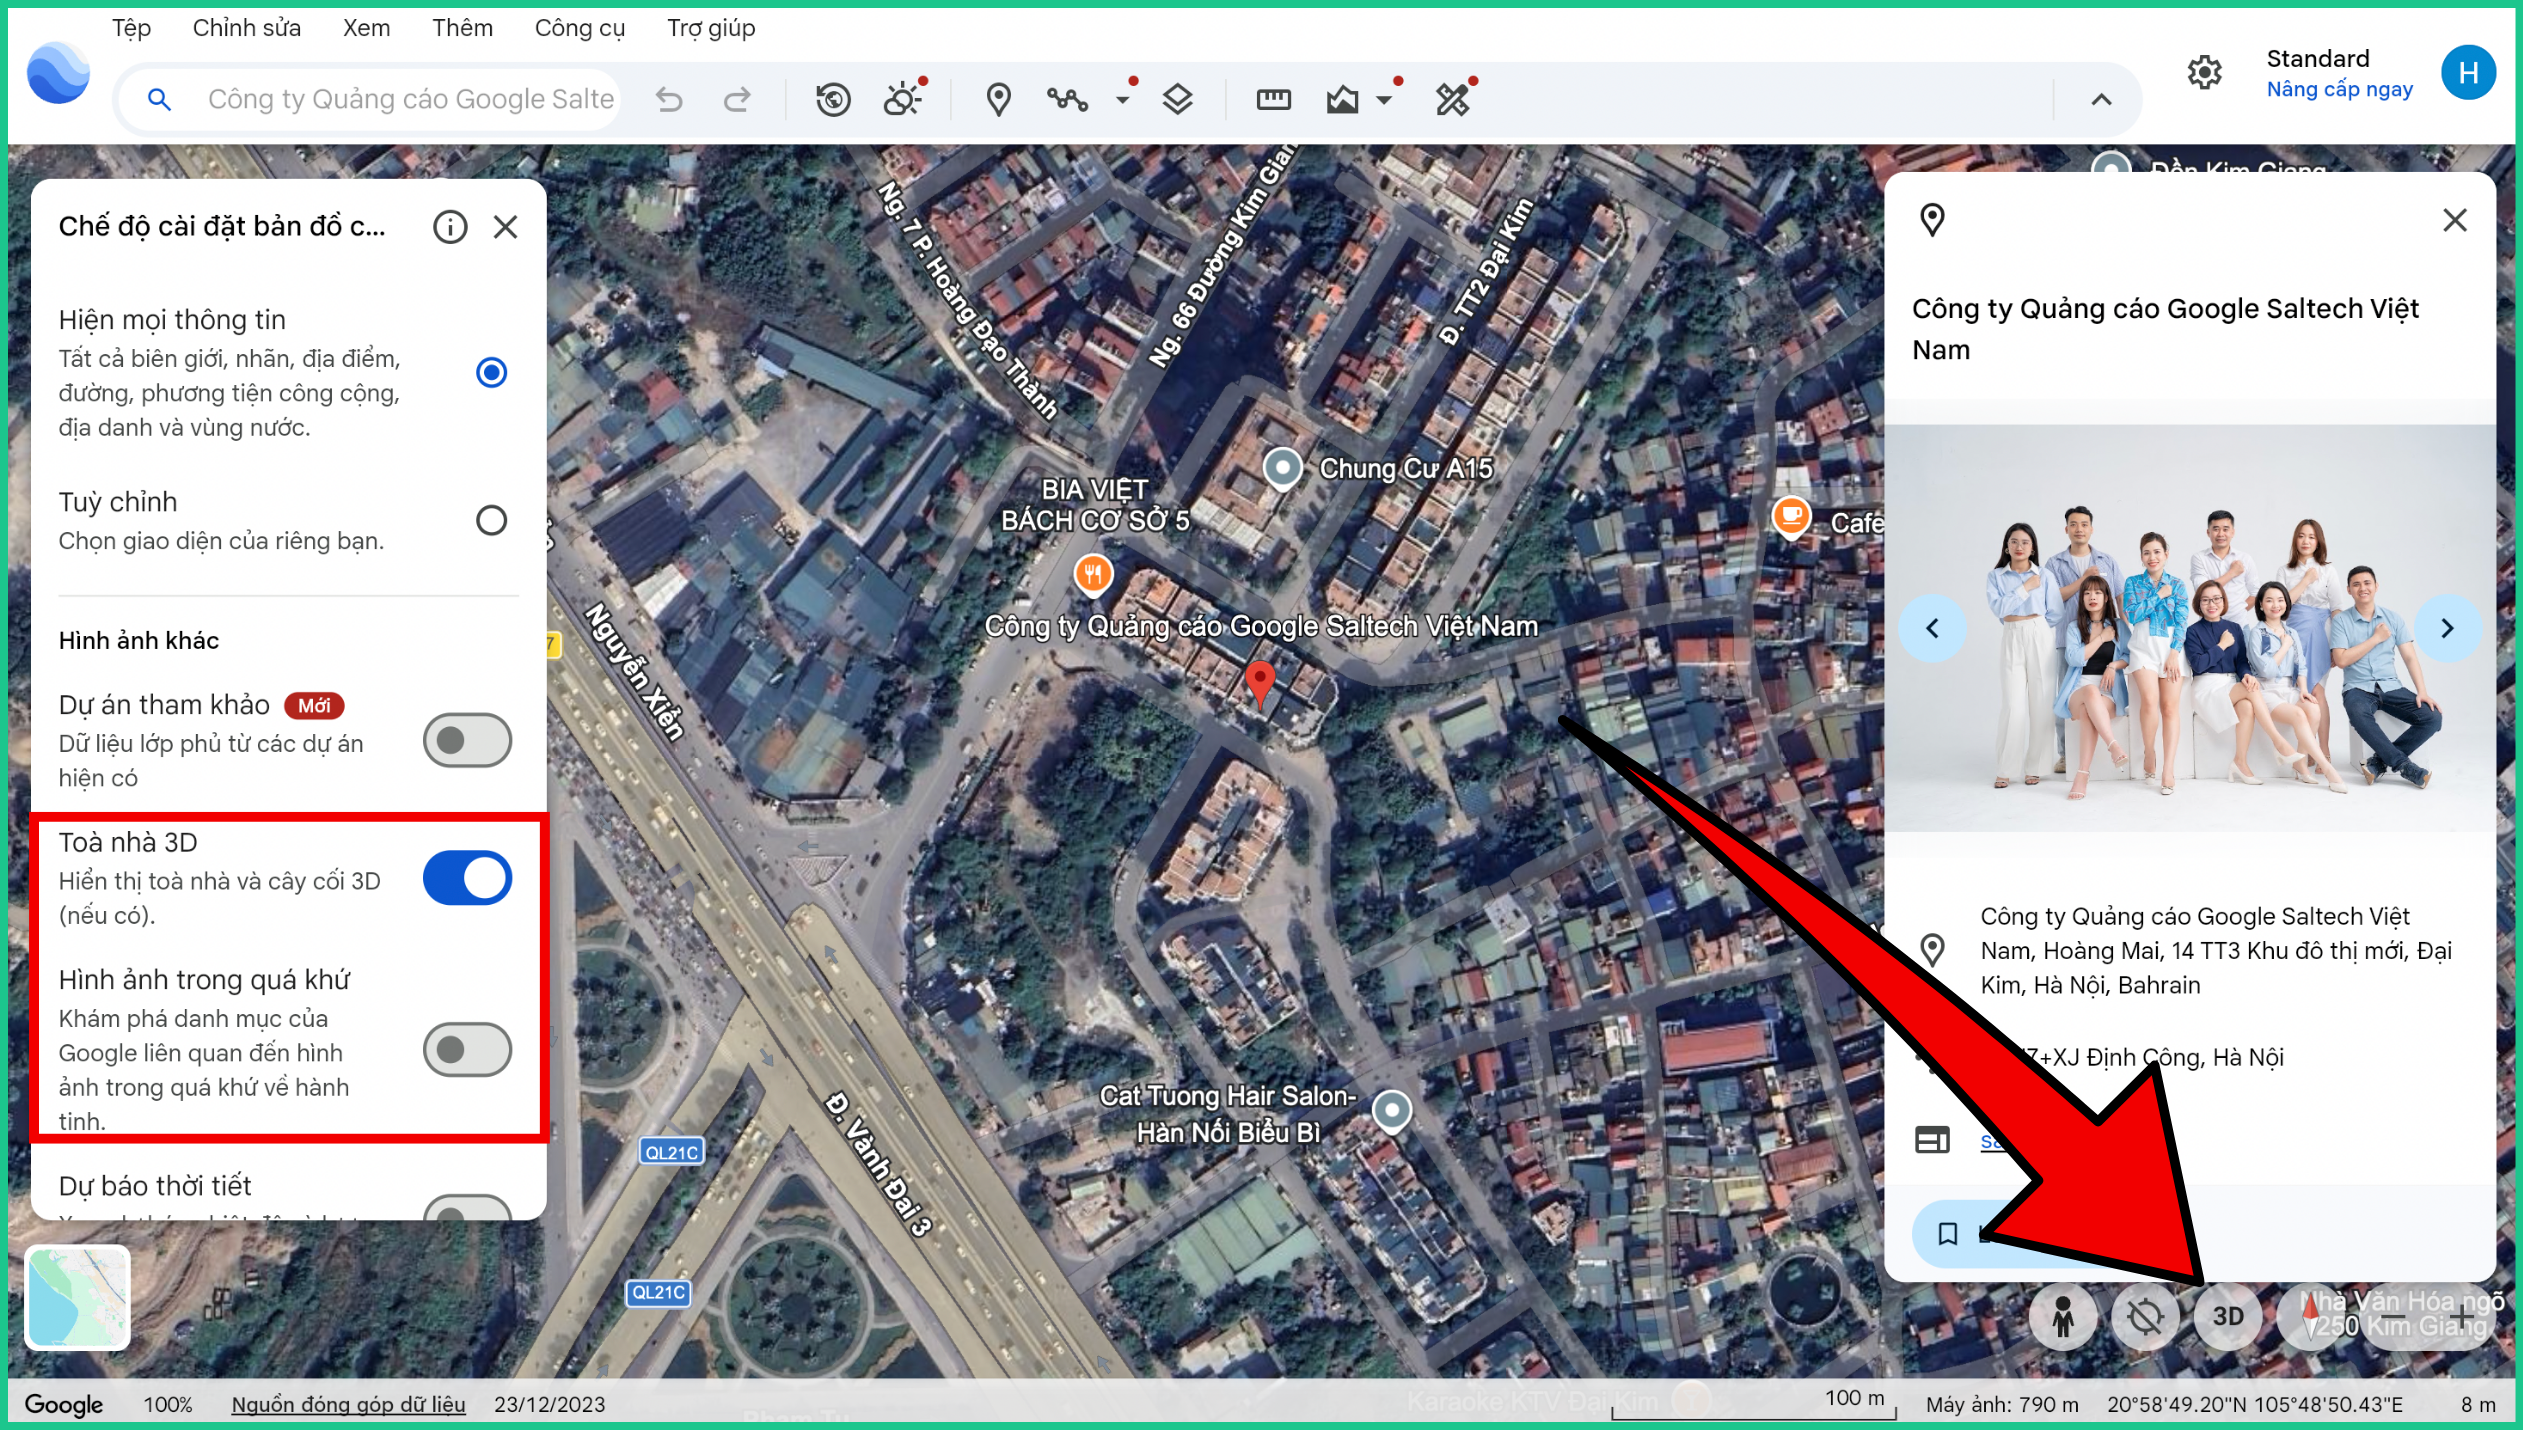Expand dropdown arrow next to path tool
Screen dimensions: 2523x1430
(1123, 100)
